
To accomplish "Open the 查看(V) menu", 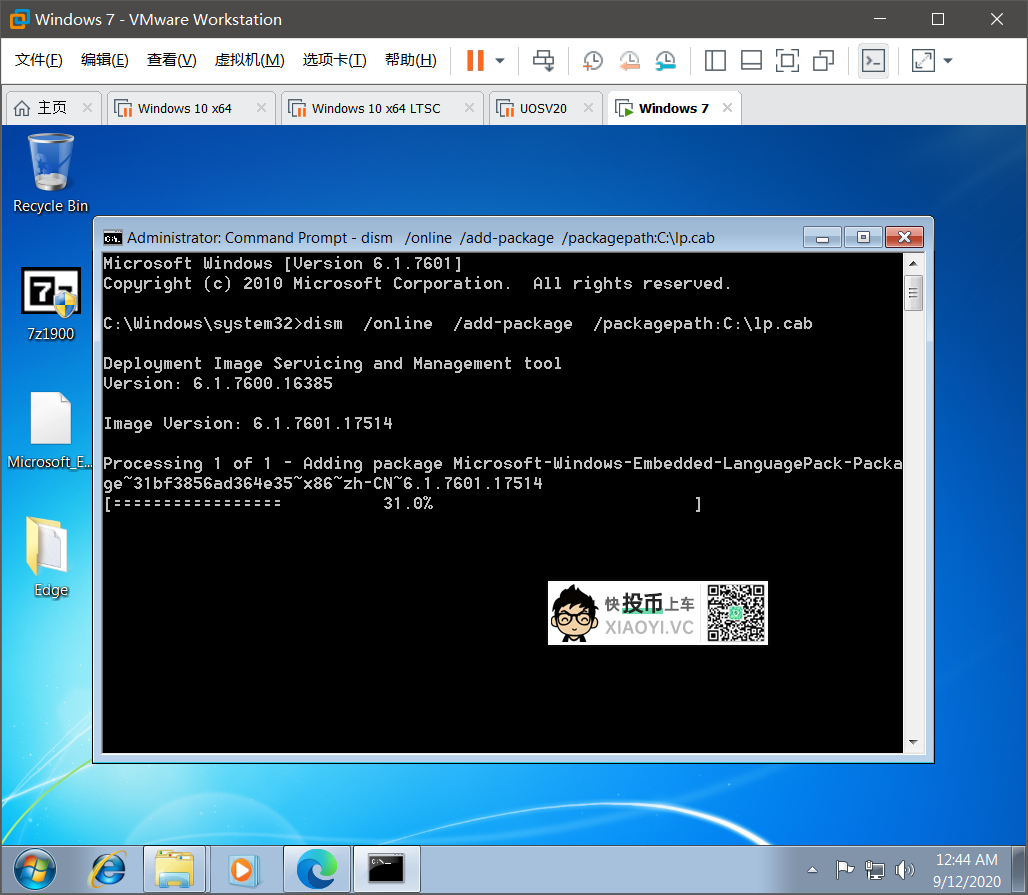I will [171, 60].
